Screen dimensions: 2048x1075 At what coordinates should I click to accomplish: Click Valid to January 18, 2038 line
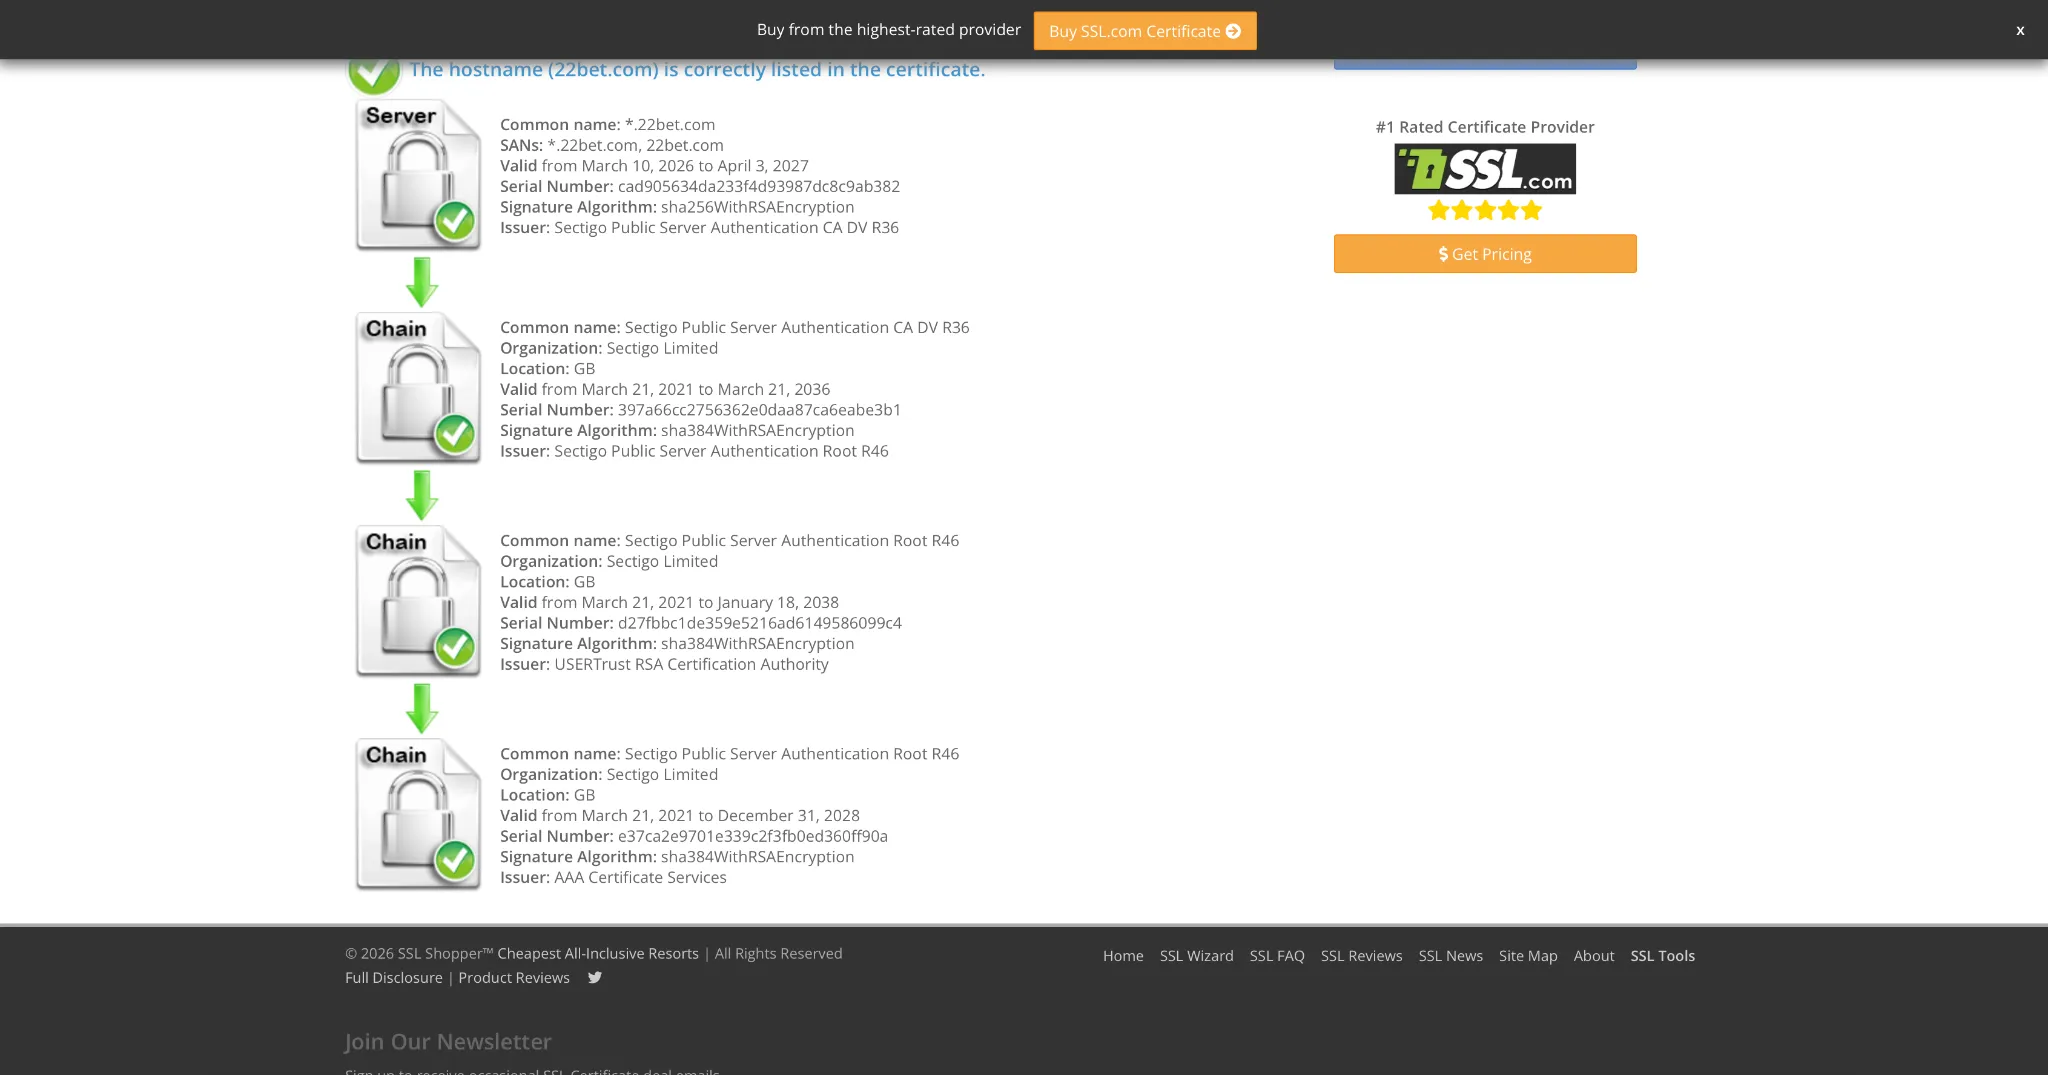[669, 602]
